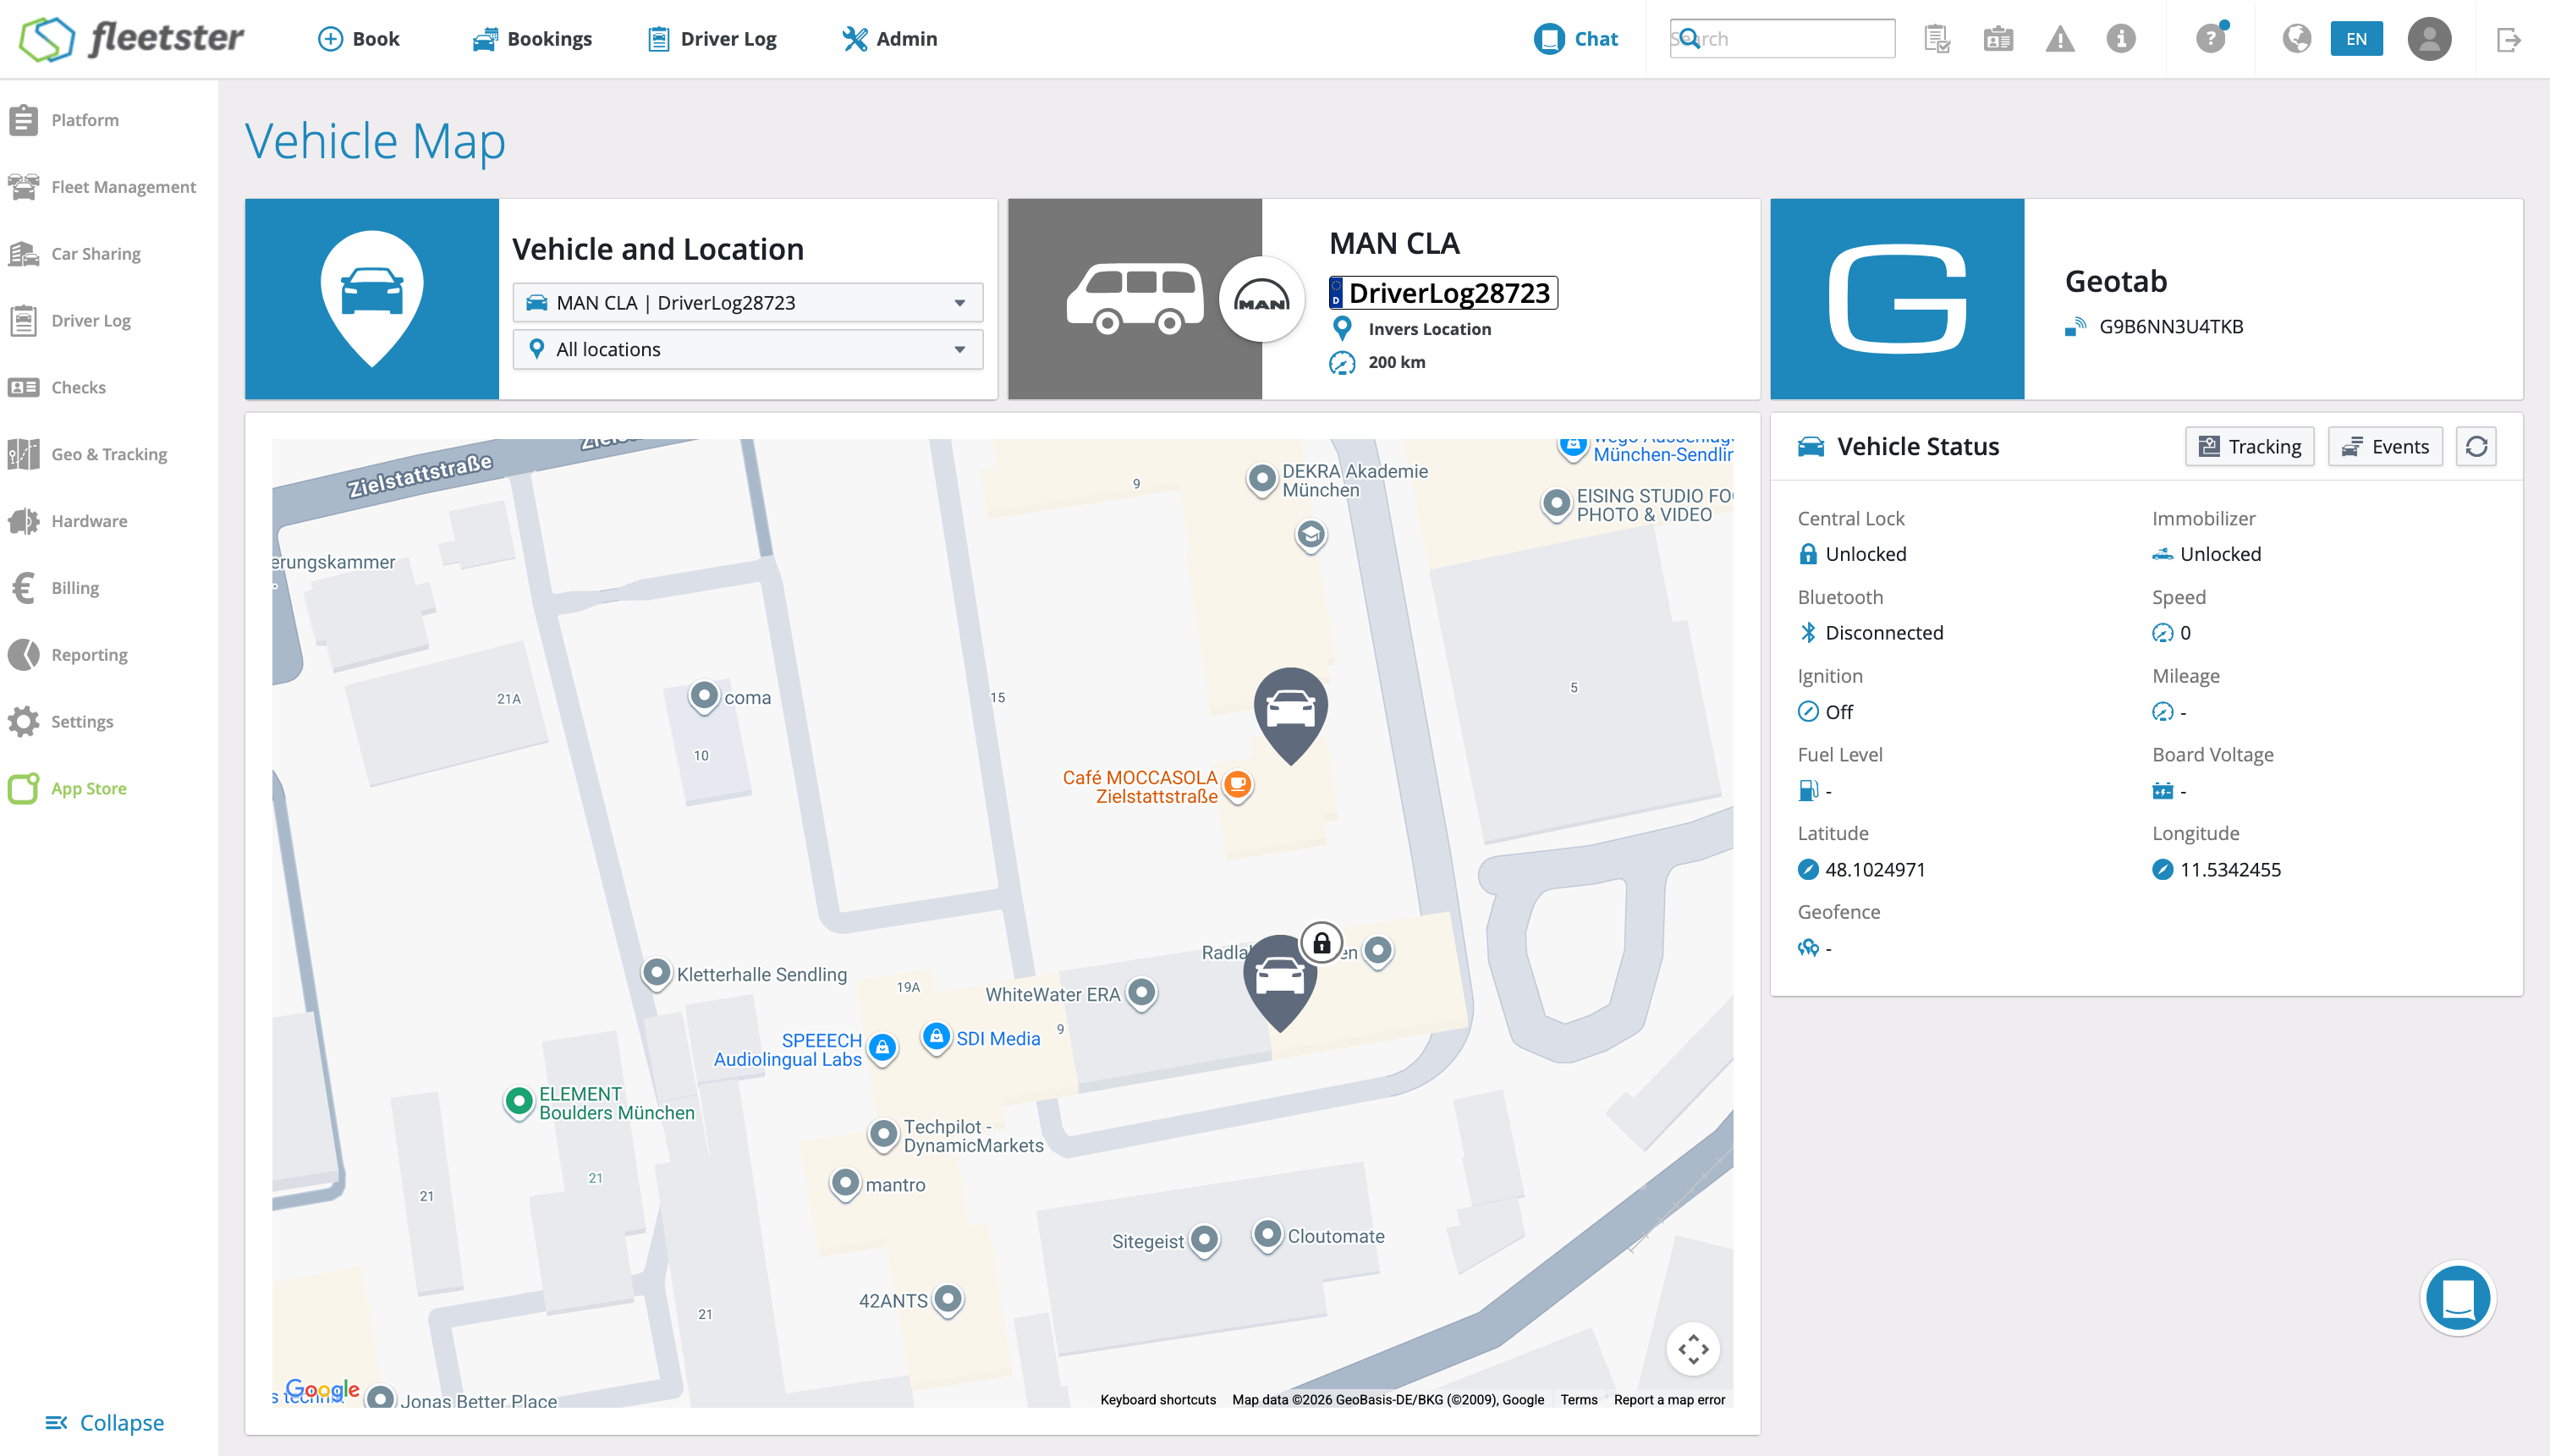Click inside the Search field

coord(1782,39)
